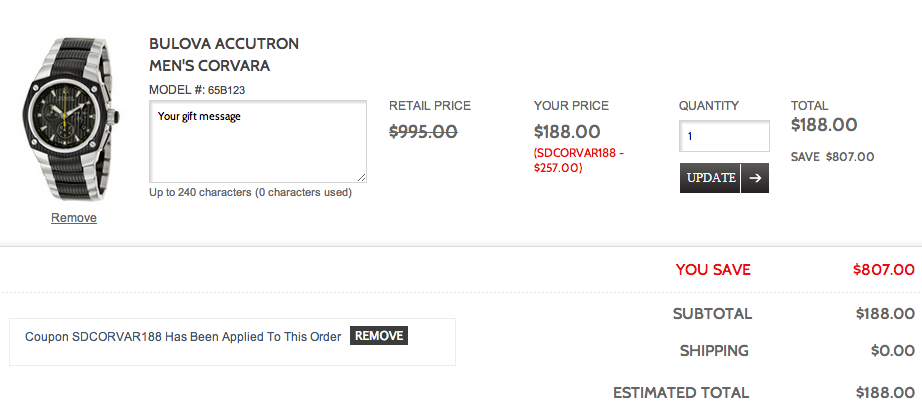Viewport: 922px width, 410px height.
Task: Click the red YOU SAVE label
Action: (712, 269)
